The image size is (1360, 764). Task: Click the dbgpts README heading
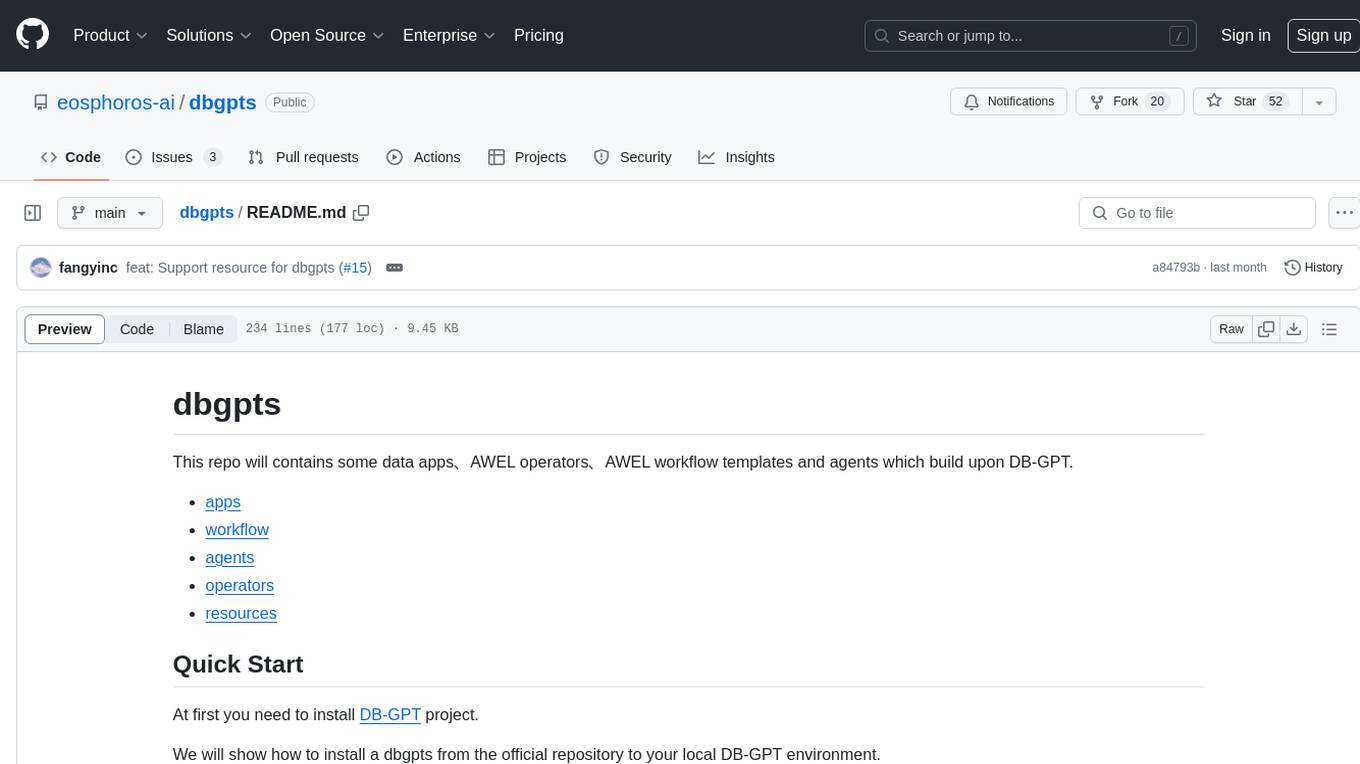point(227,404)
